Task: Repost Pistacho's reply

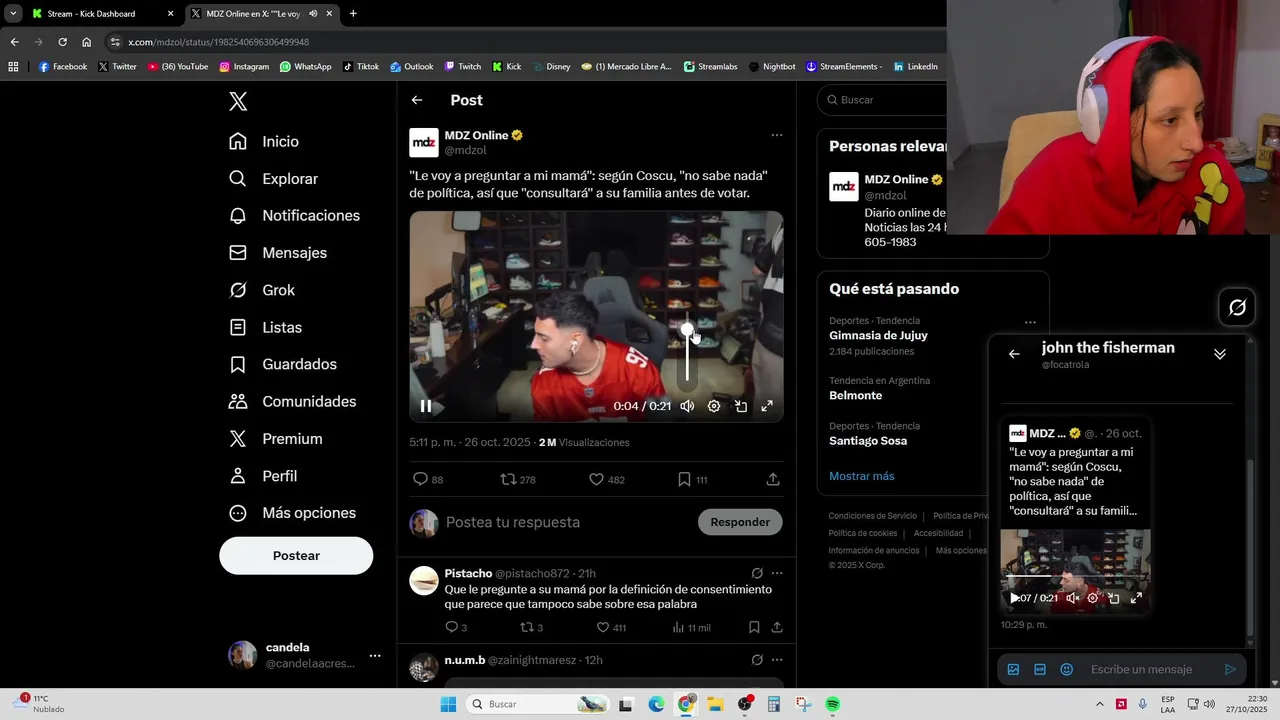Action: point(531,627)
